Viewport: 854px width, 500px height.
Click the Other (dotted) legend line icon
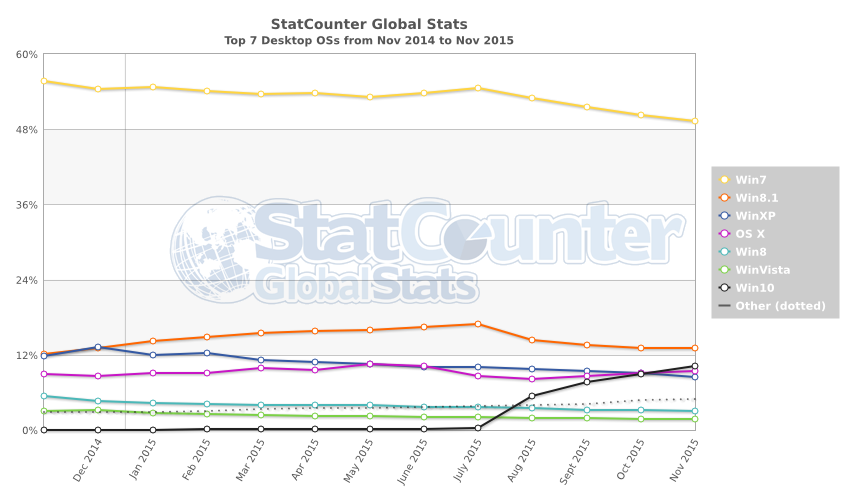[724, 305]
